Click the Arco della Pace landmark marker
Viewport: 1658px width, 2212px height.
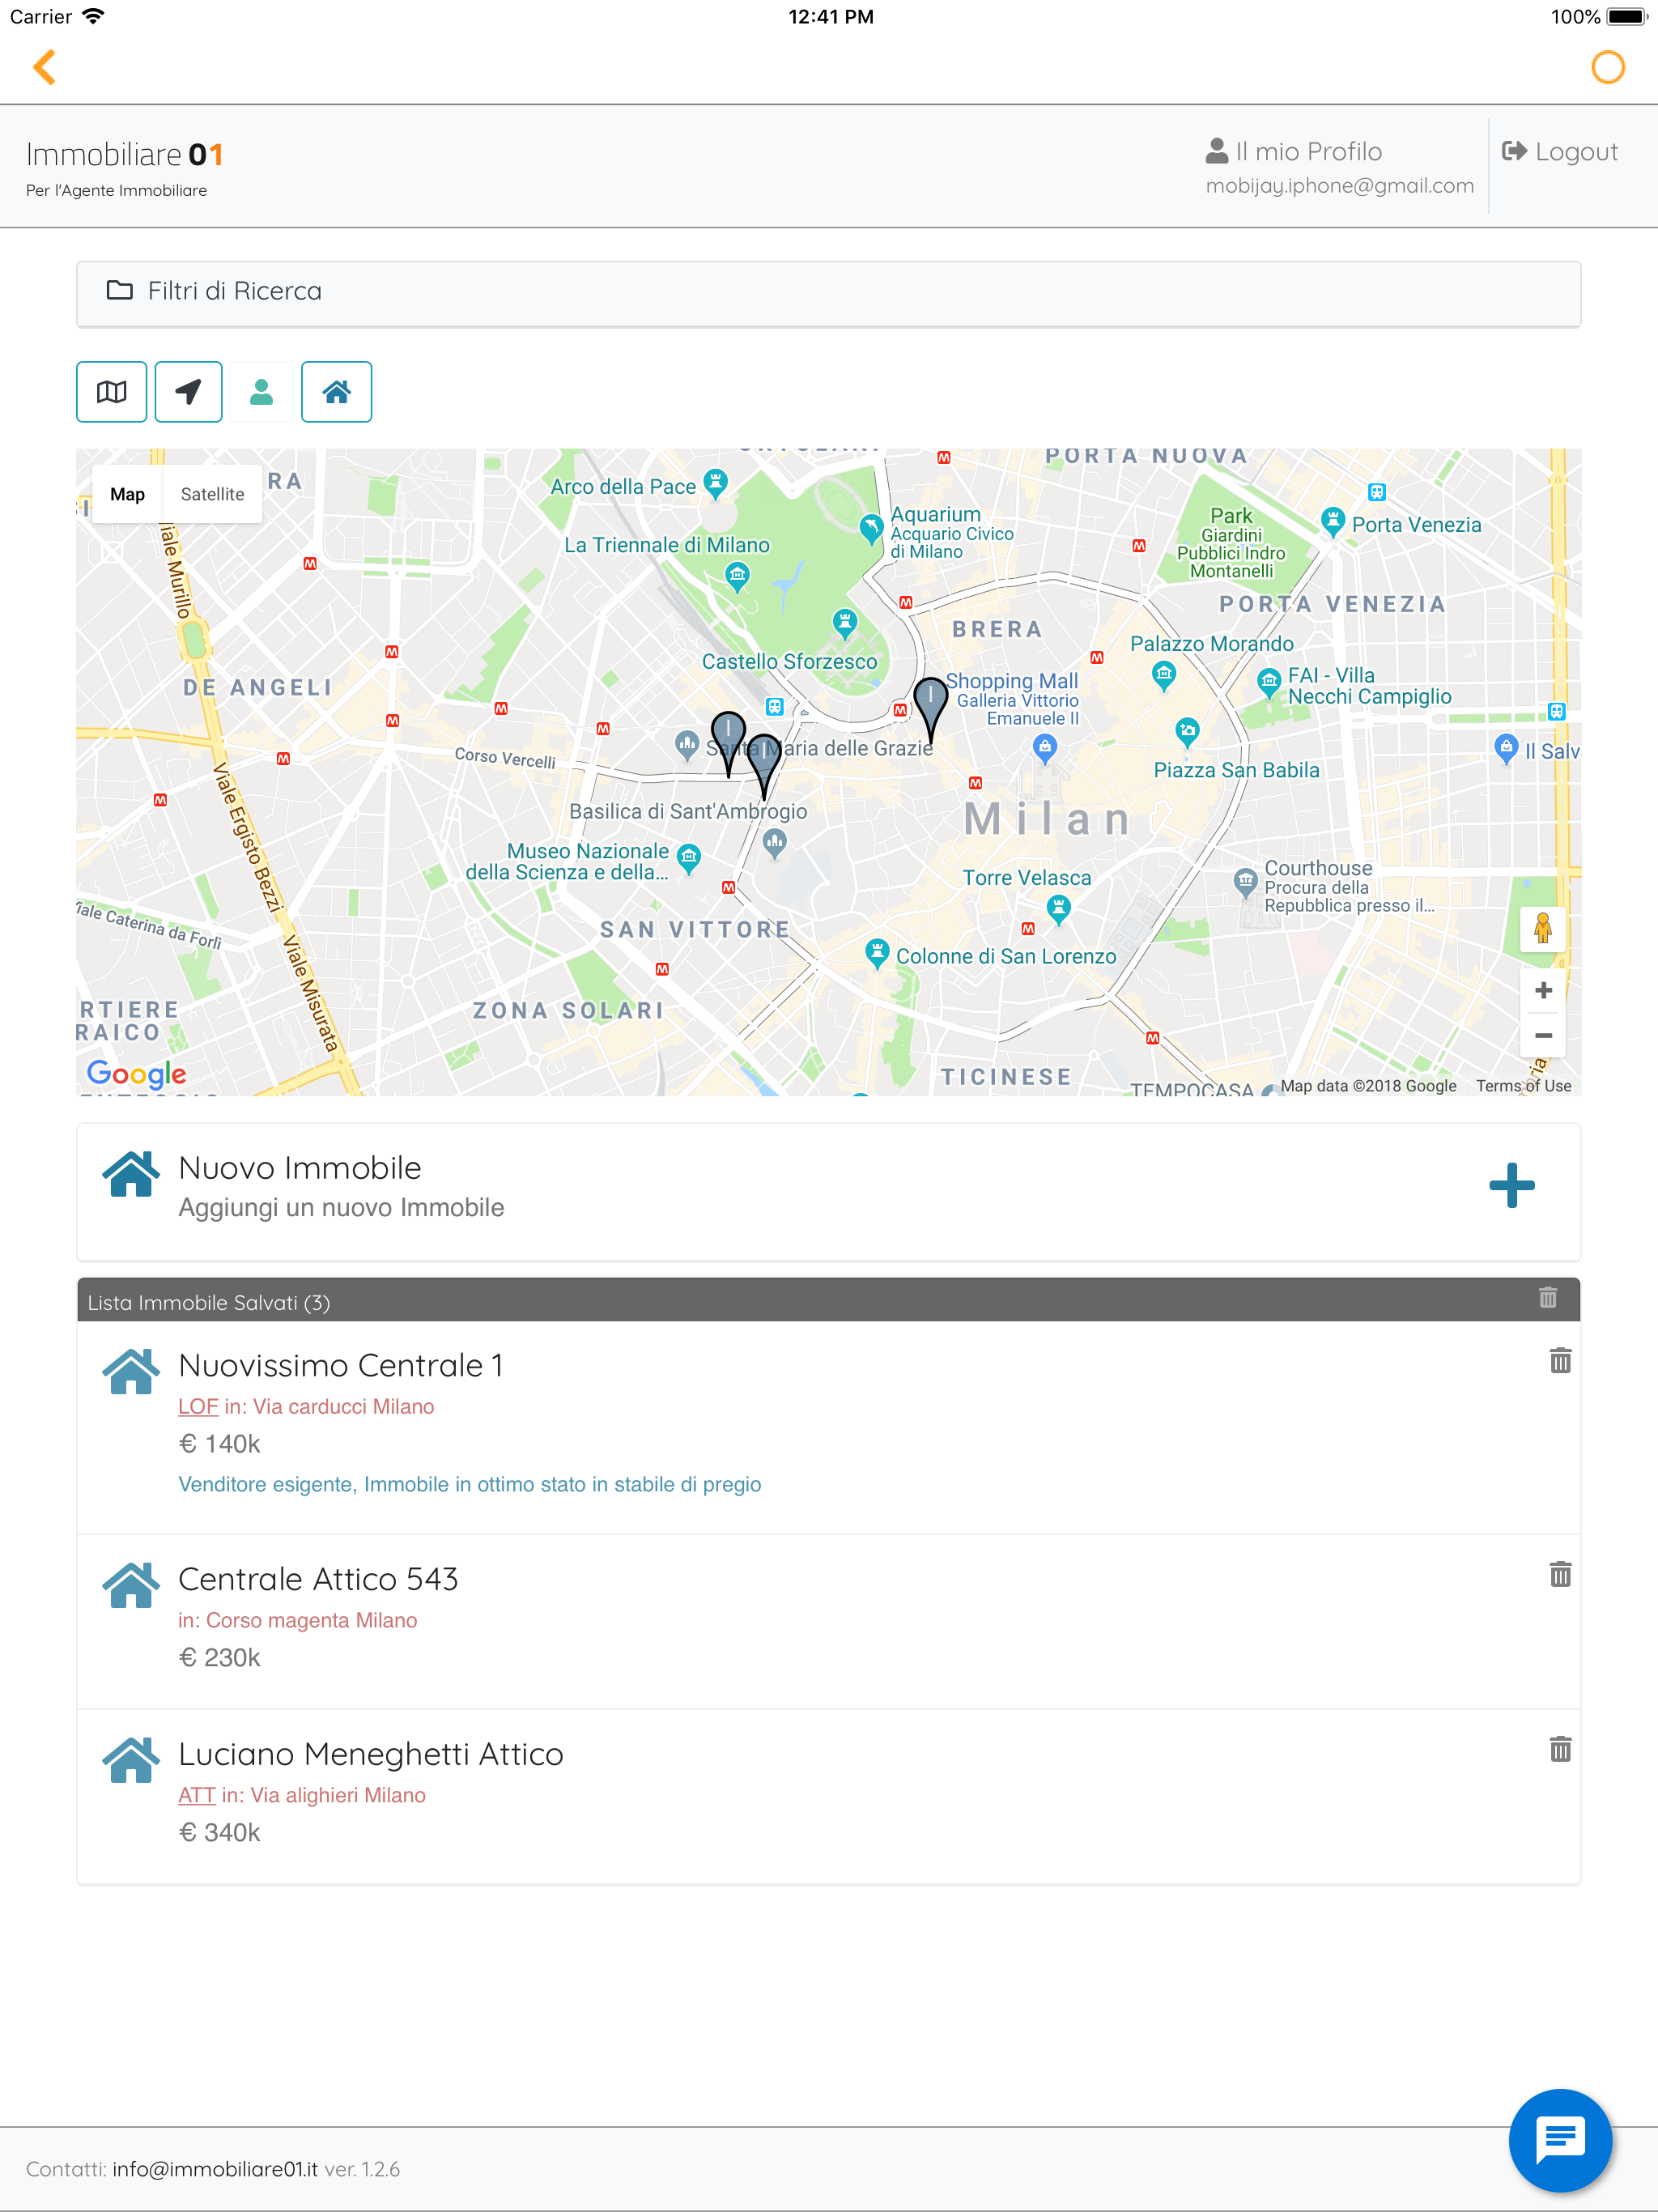[x=715, y=484]
